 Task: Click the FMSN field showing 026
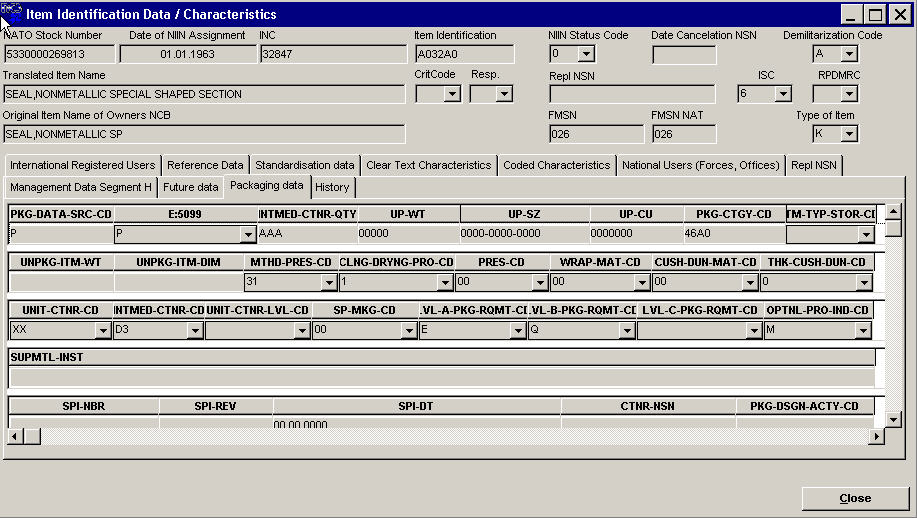pos(596,134)
